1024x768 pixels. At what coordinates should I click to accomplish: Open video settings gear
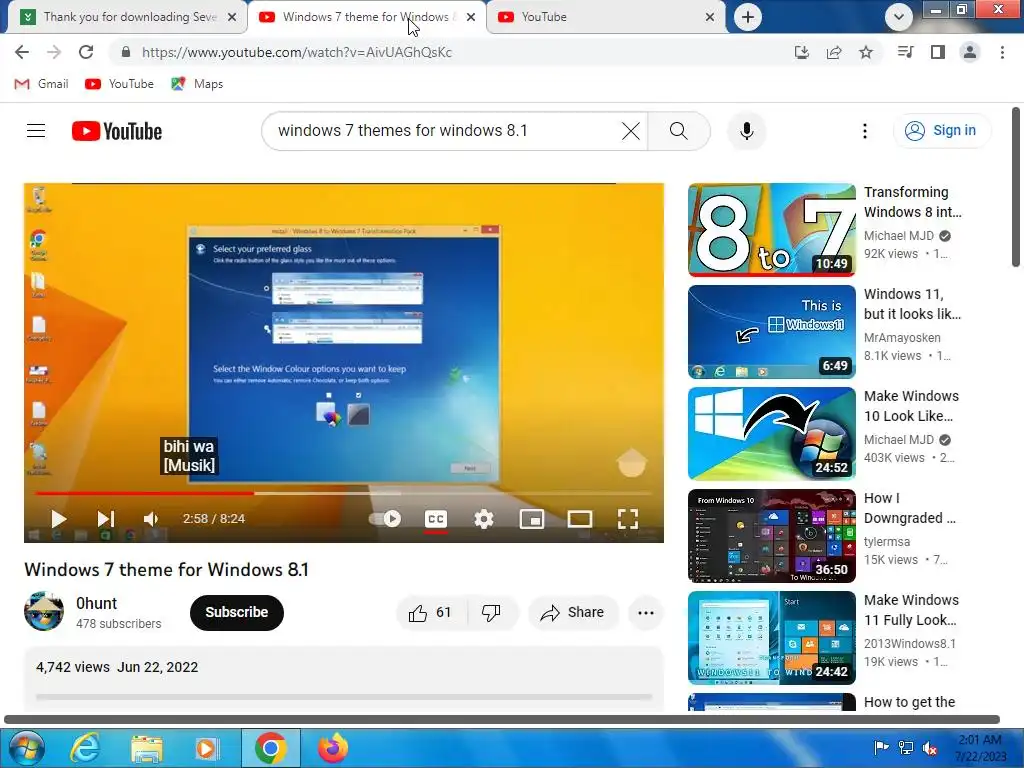click(x=483, y=519)
